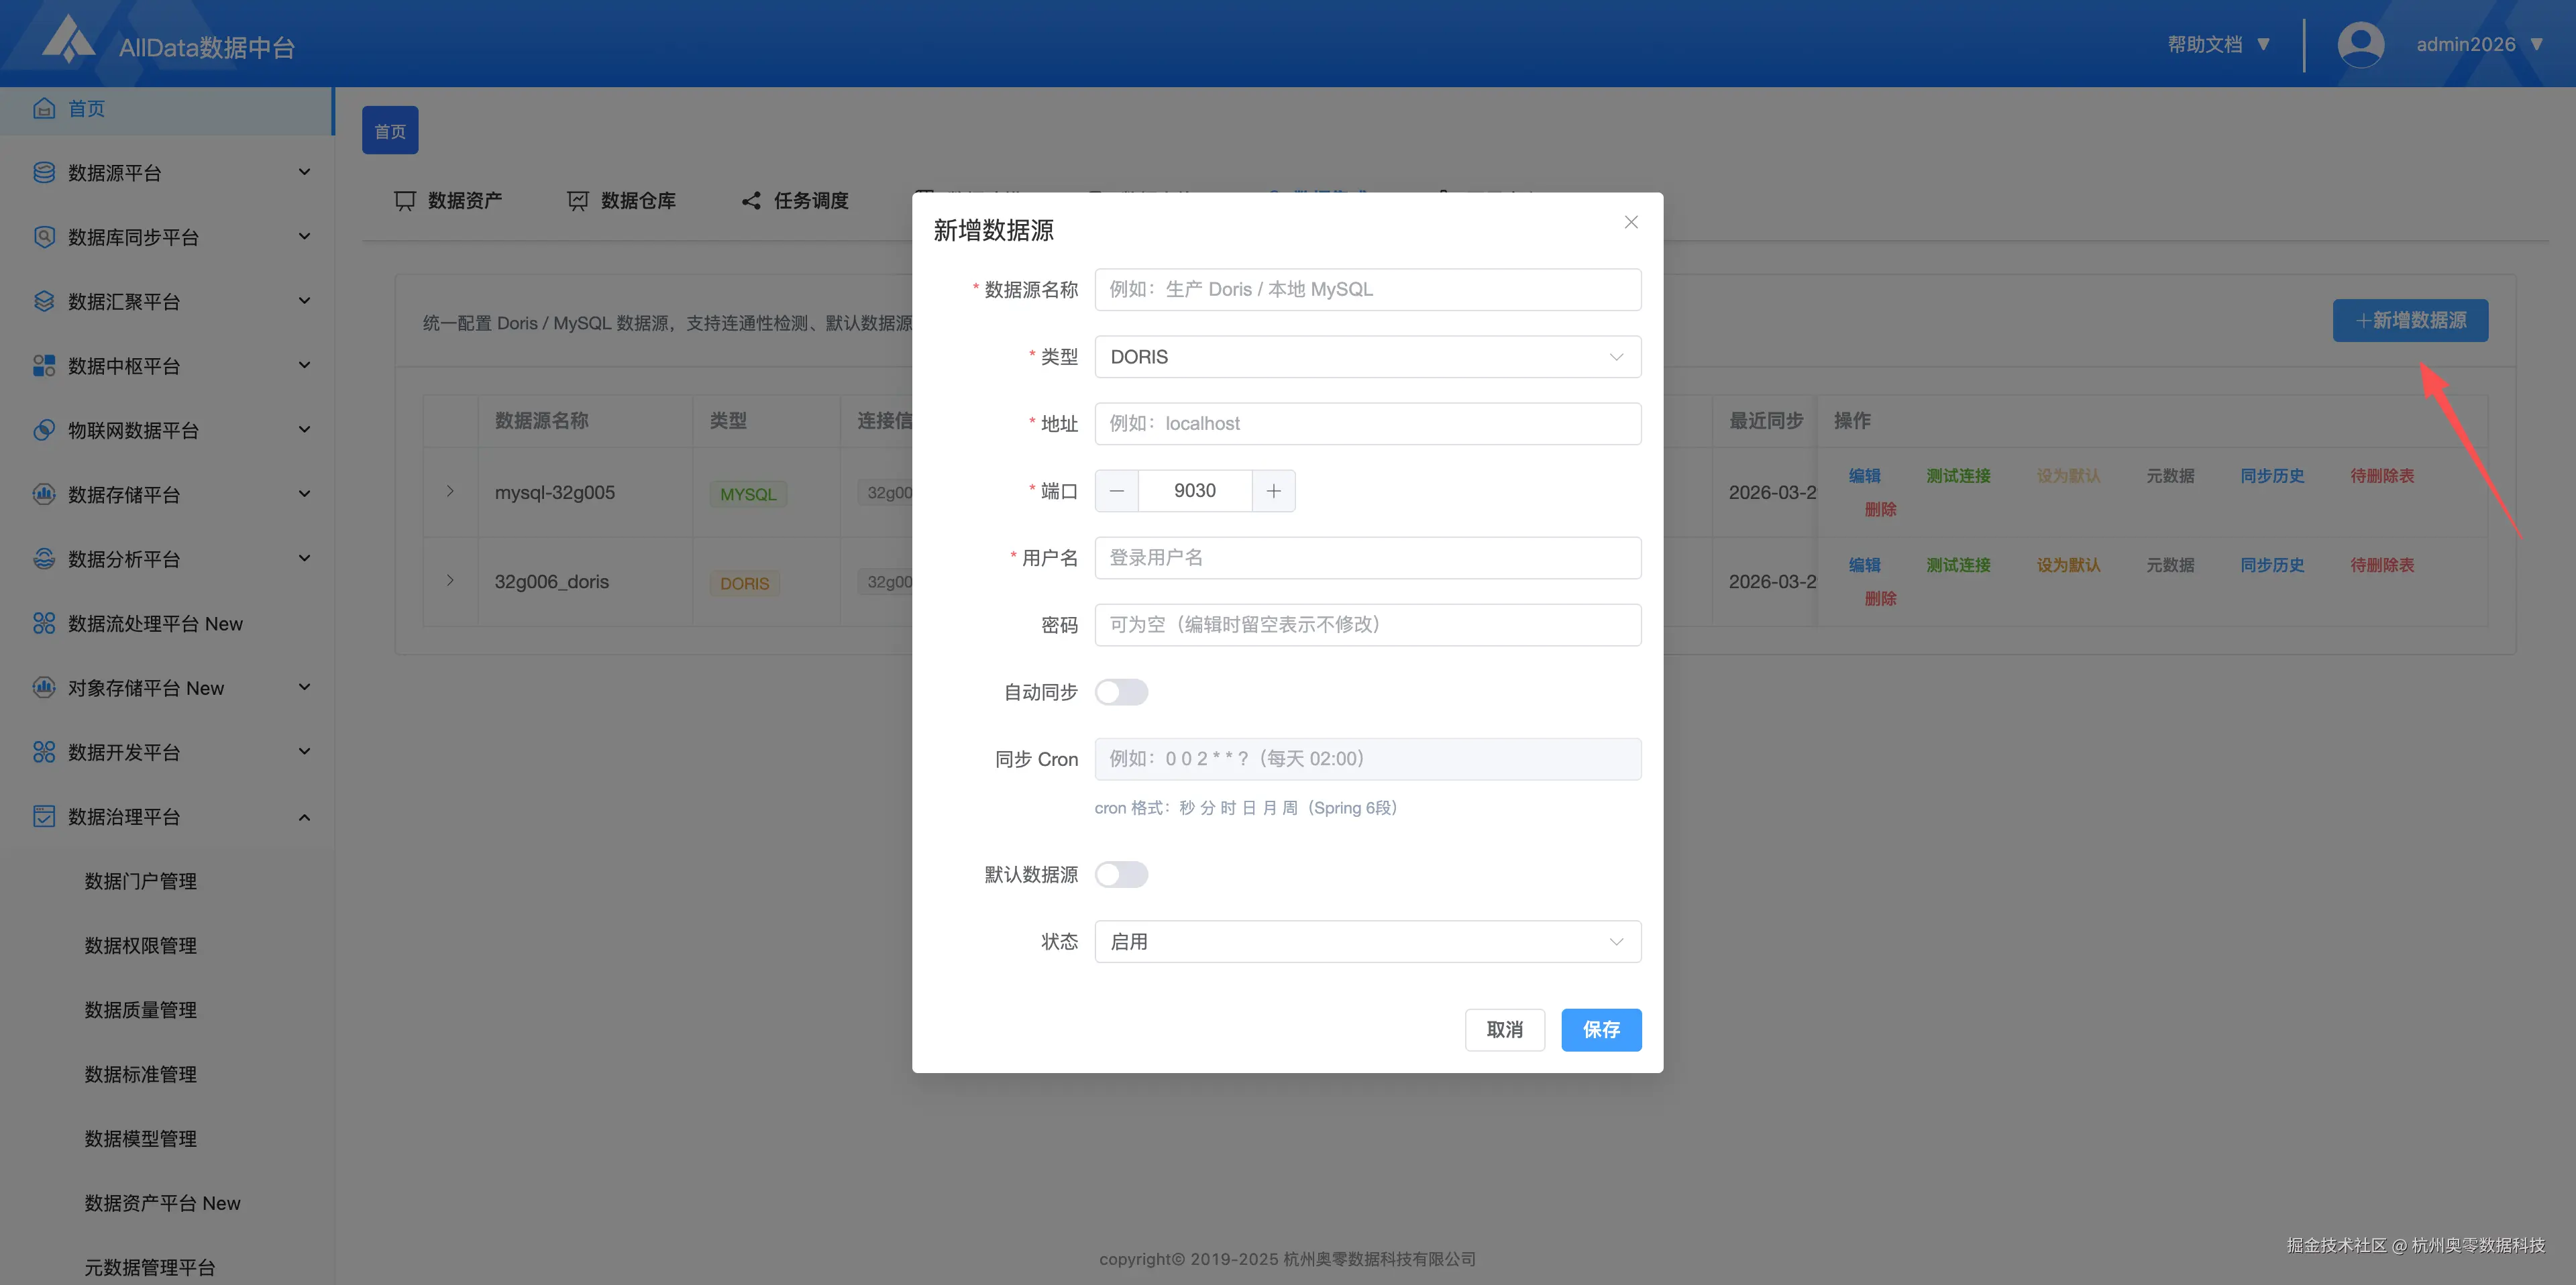Open the 状态 启用 dropdown
This screenshot has height=1285, width=2576.
[x=1367, y=942]
